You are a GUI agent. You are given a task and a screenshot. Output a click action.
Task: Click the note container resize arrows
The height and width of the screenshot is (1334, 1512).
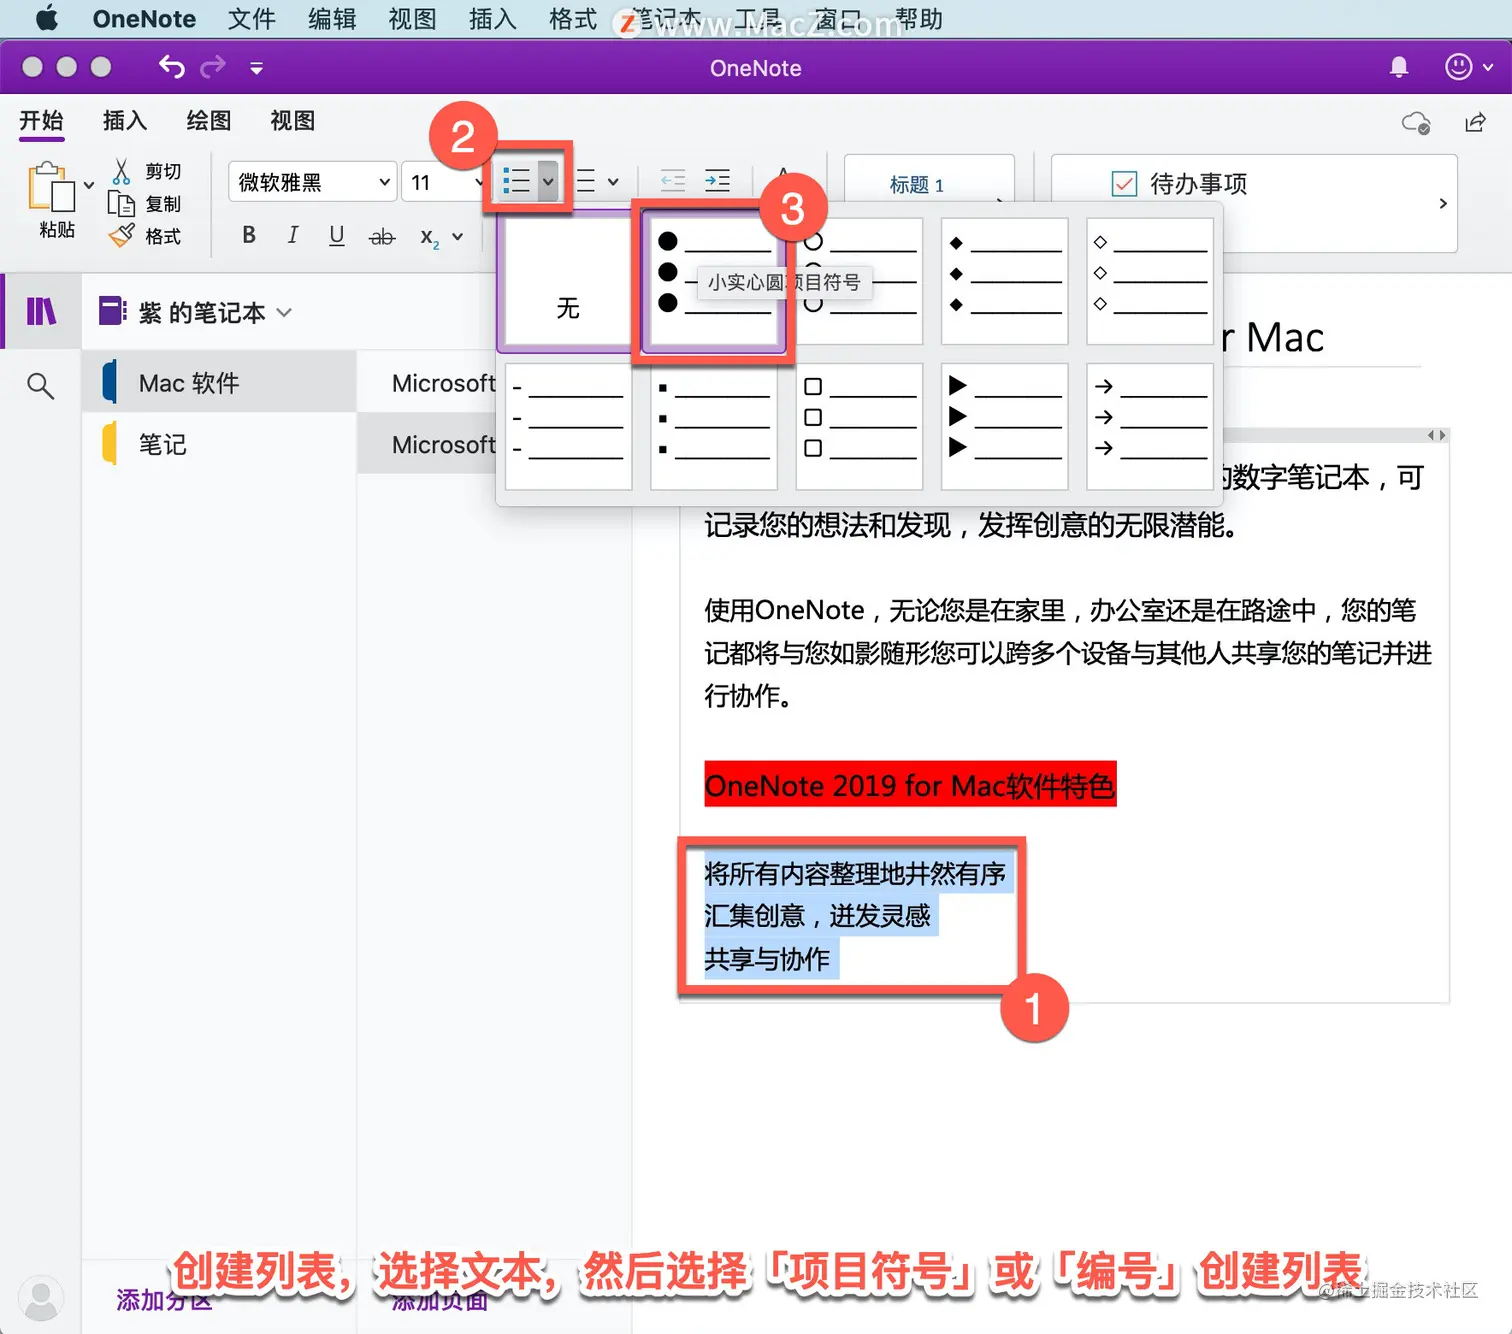tap(1436, 435)
